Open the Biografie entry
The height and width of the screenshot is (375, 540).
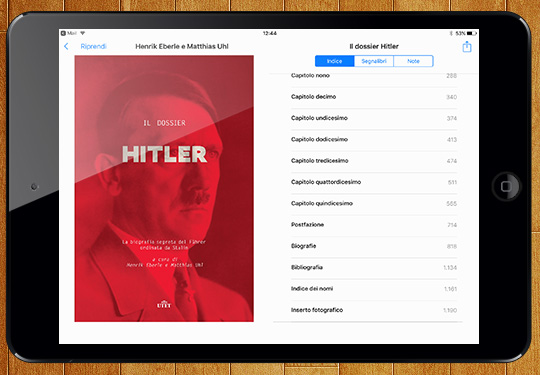(x=374, y=246)
